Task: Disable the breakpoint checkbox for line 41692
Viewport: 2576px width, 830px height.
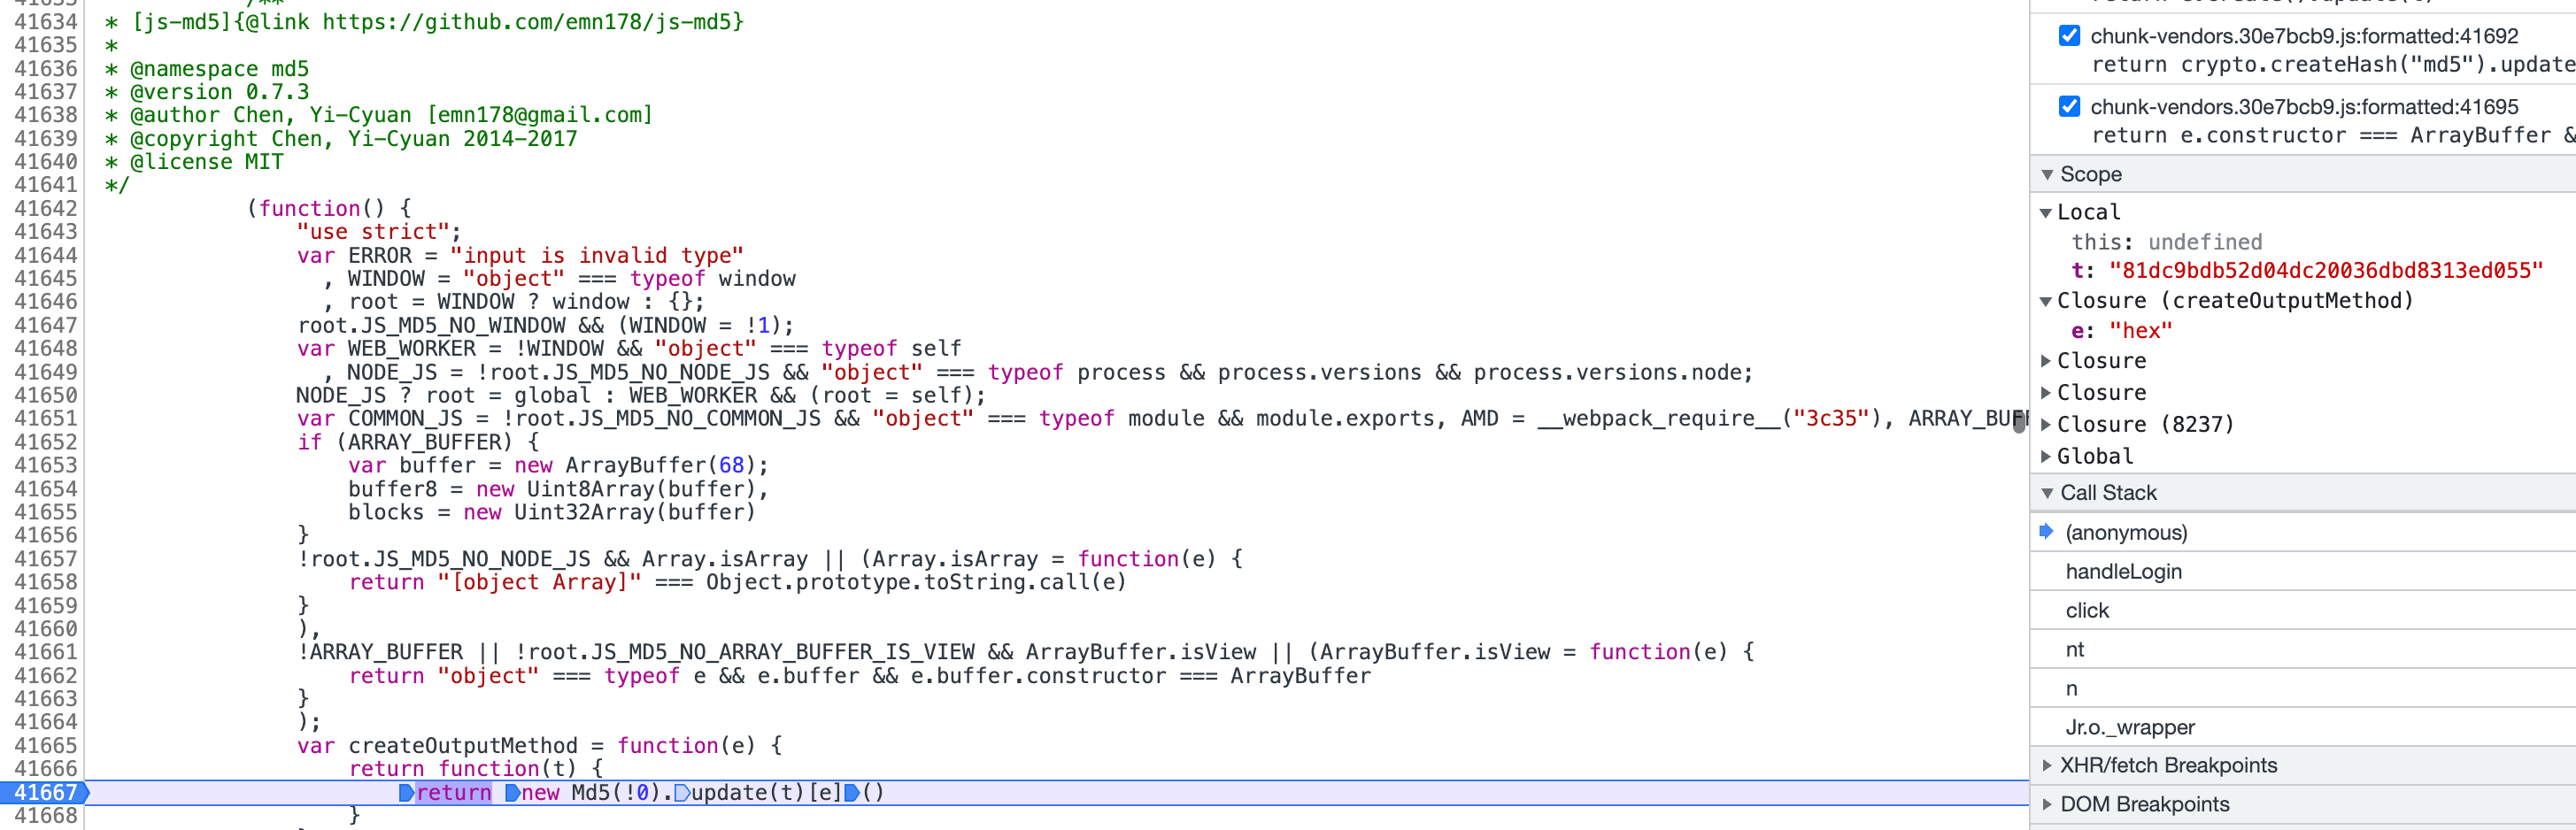Action: tap(2069, 36)
